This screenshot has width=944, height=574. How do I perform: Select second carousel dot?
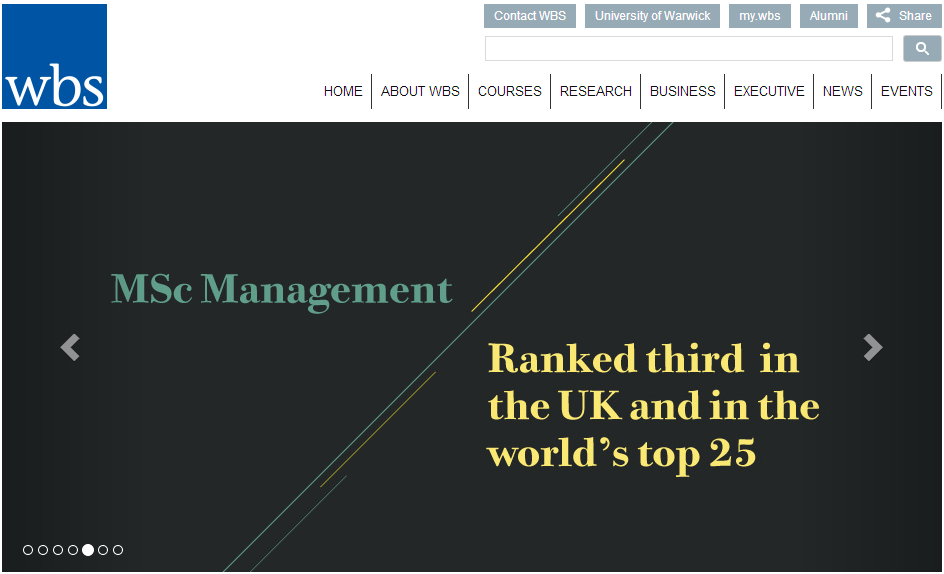coord(43,550)
